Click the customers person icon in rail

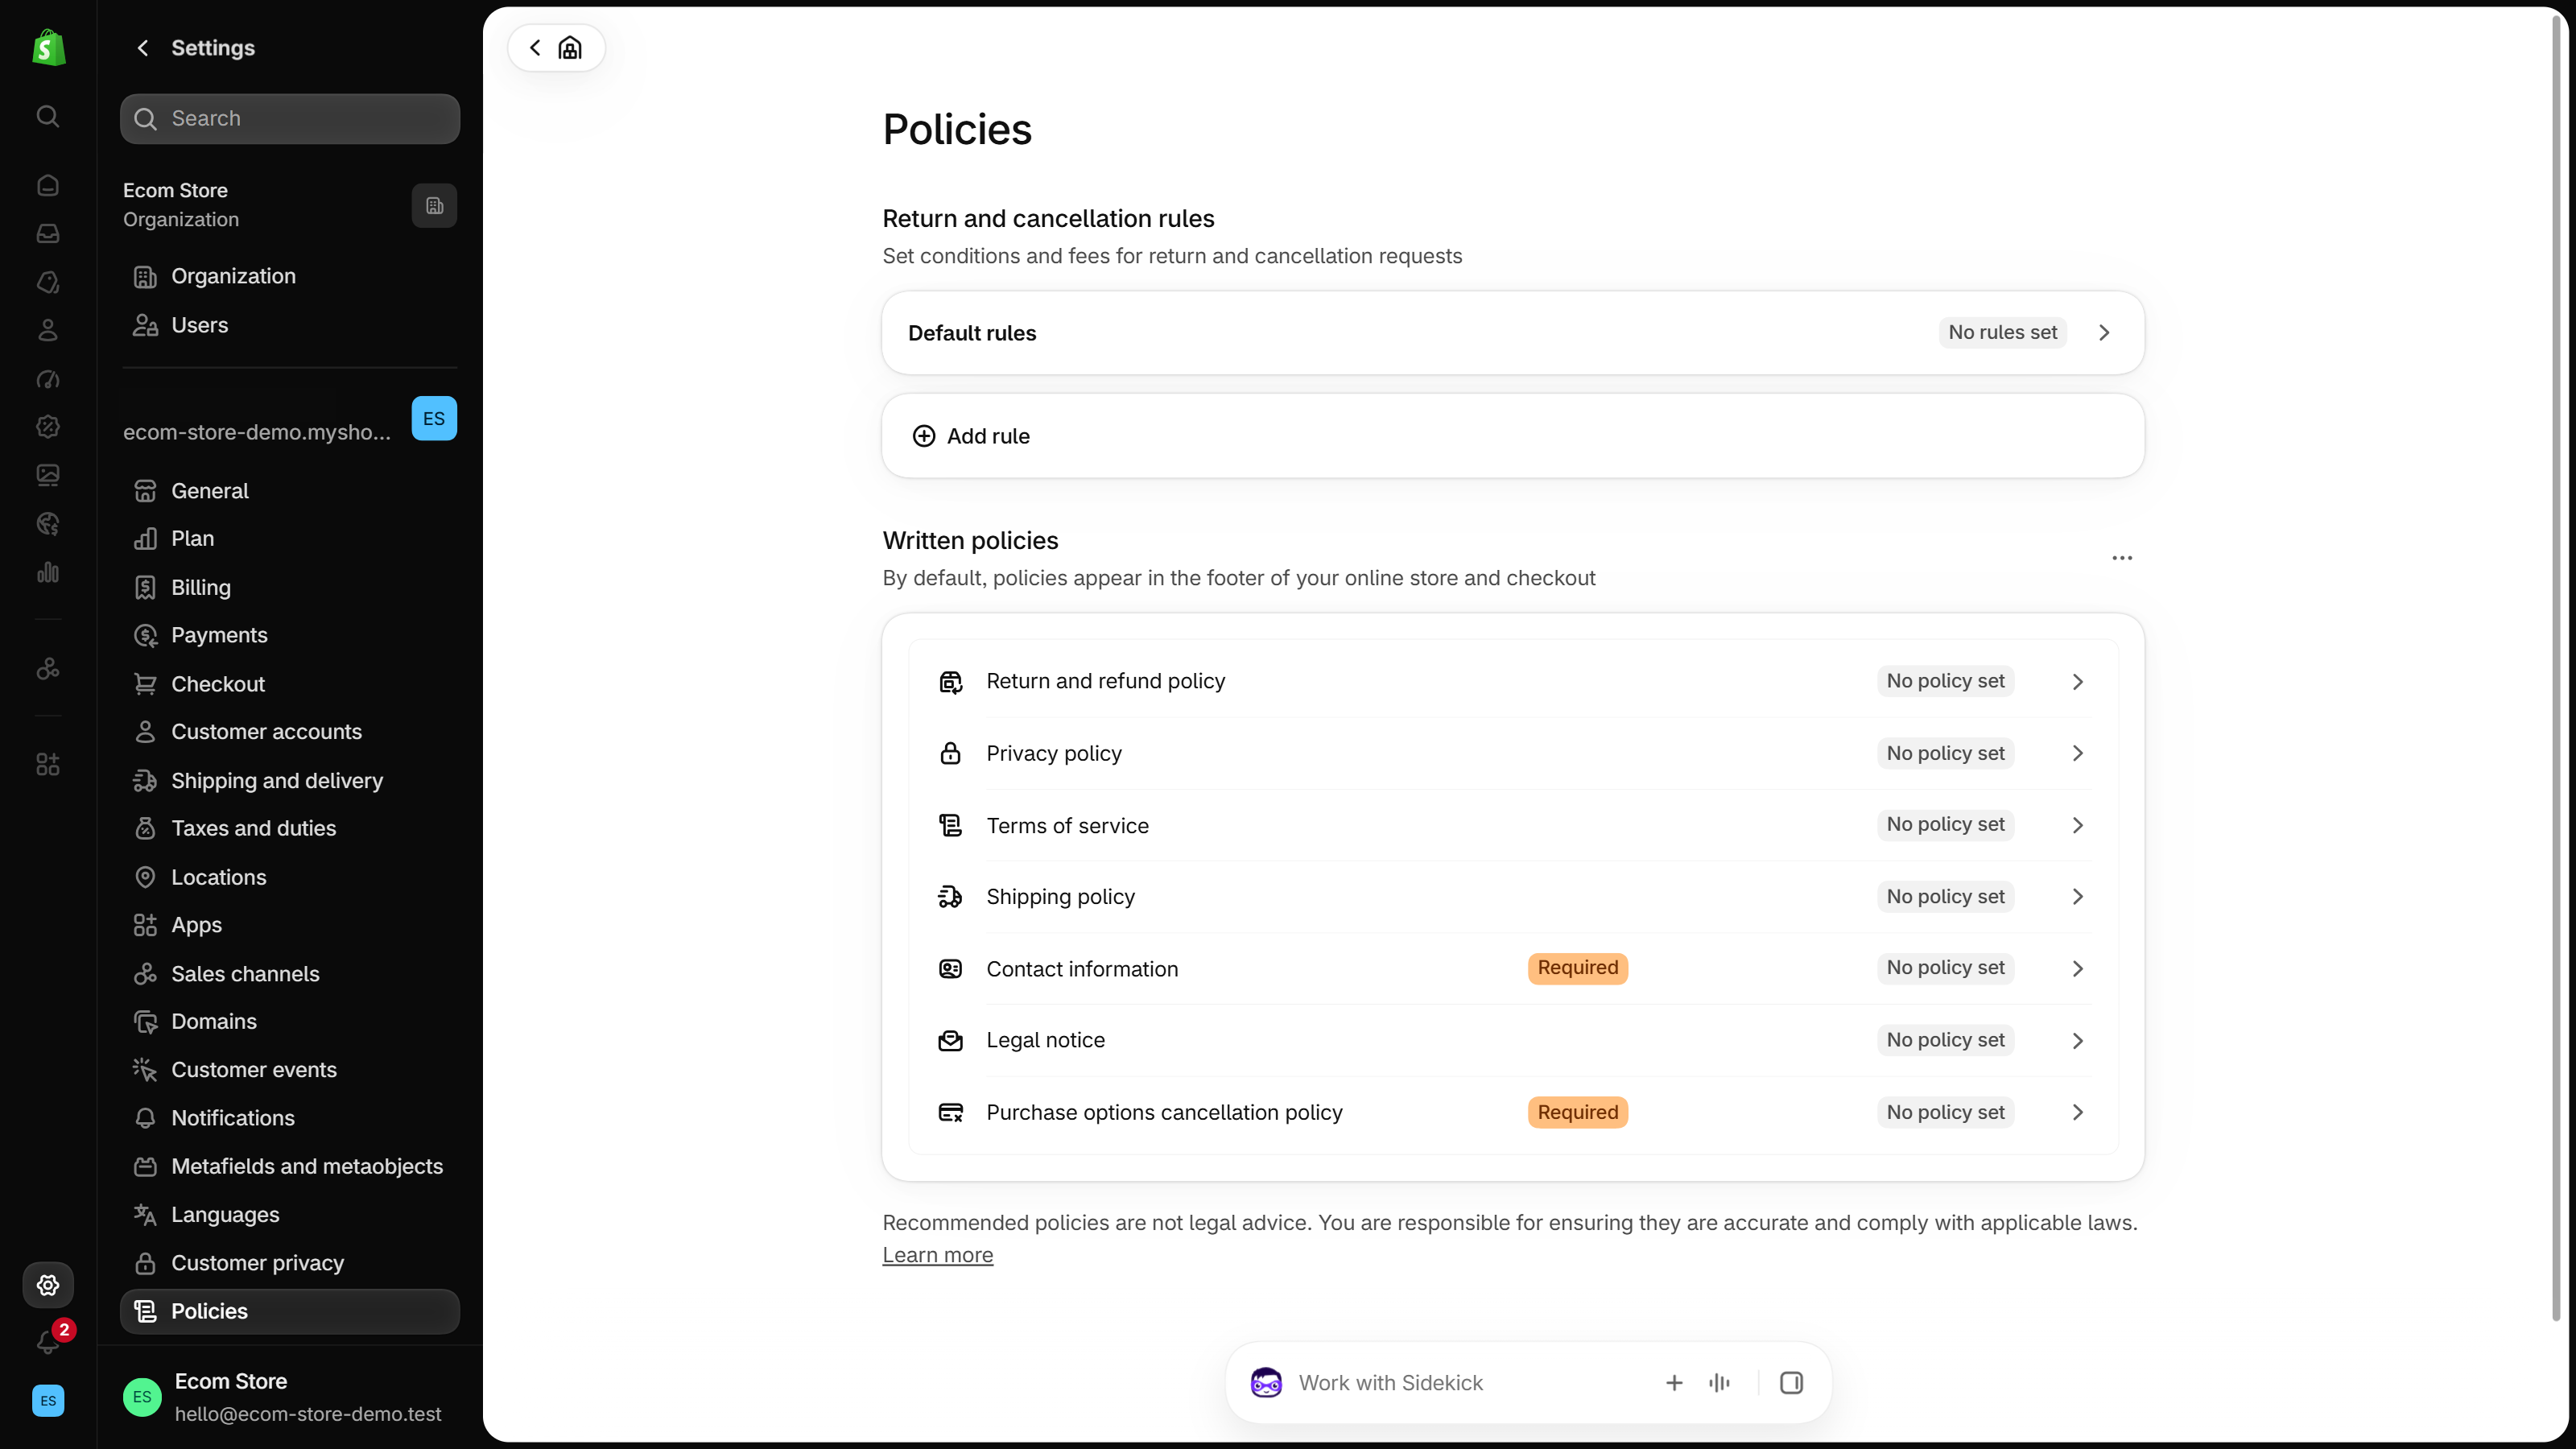coord(48,330)
